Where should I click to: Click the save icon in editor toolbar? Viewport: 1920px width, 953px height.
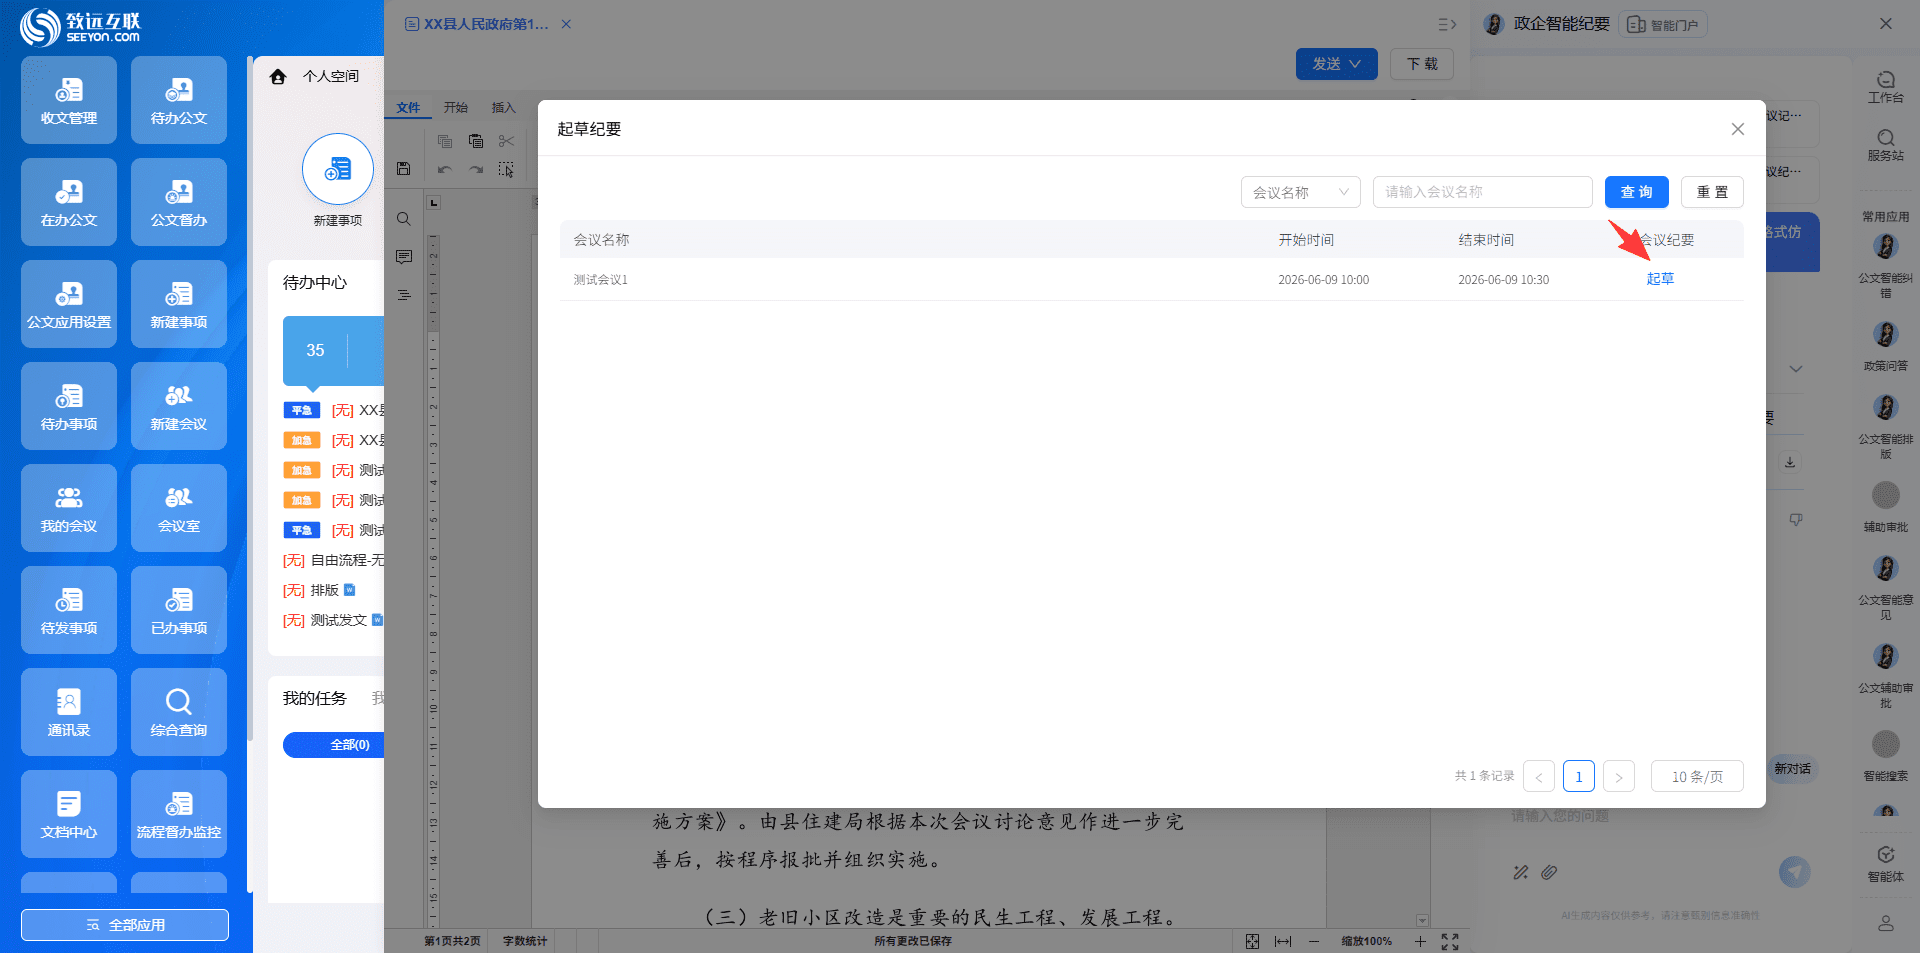404,169
